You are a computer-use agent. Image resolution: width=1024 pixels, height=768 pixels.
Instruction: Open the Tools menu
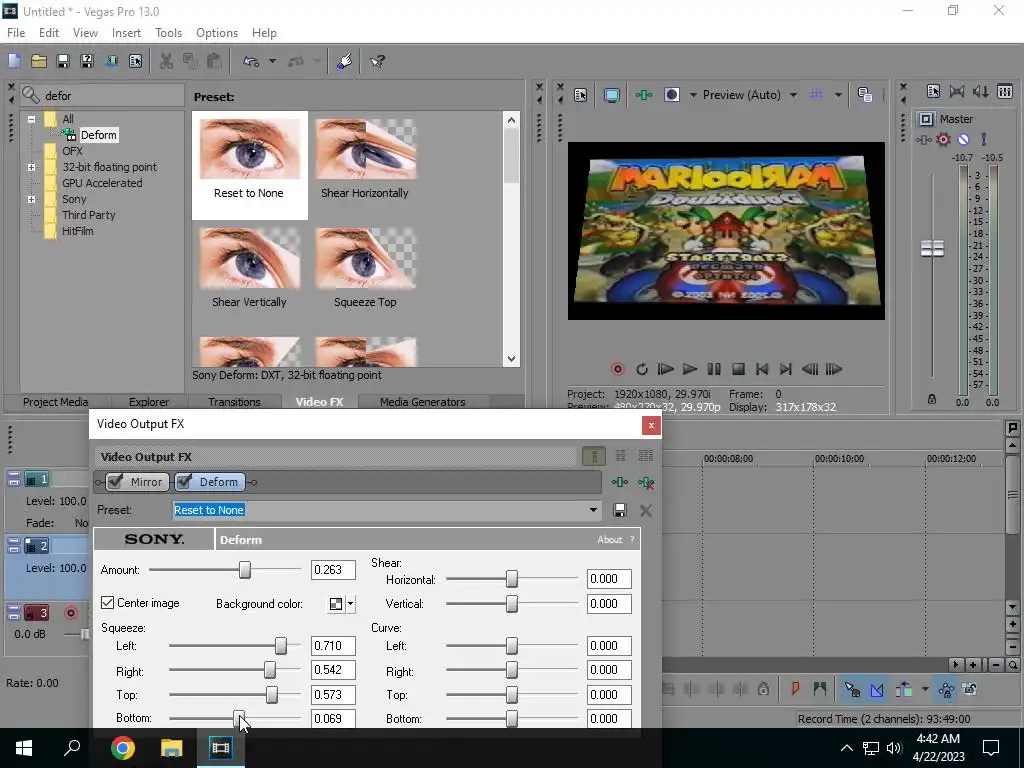point(168,33)
